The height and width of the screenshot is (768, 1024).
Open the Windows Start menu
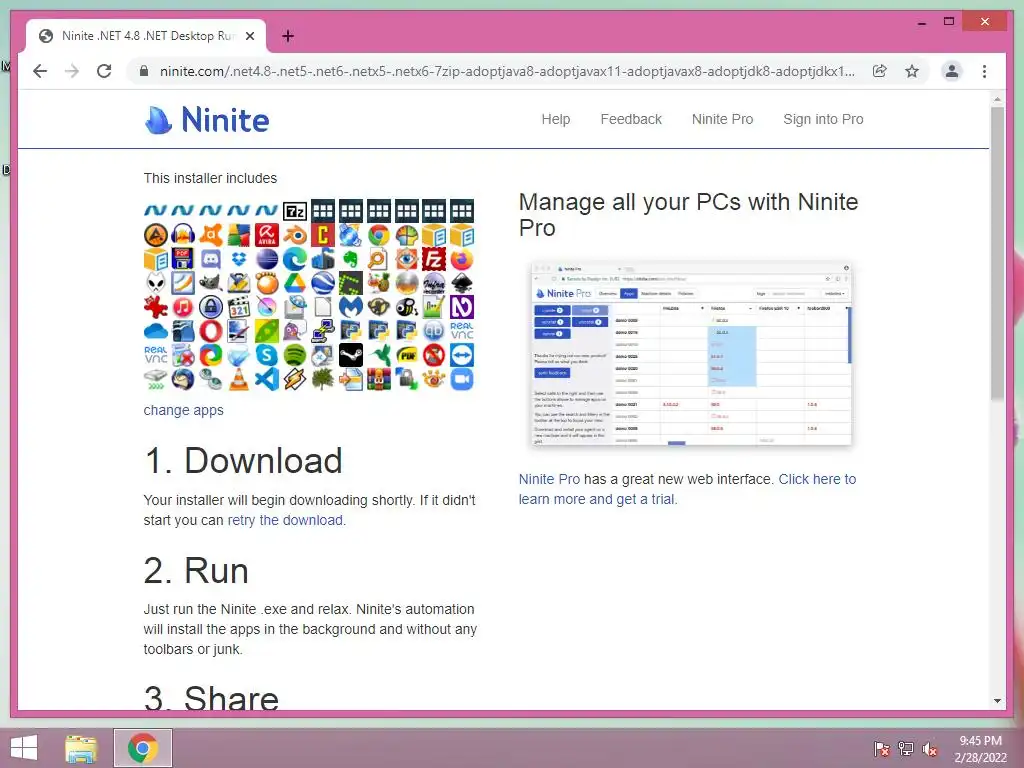[x=24, y=748]
